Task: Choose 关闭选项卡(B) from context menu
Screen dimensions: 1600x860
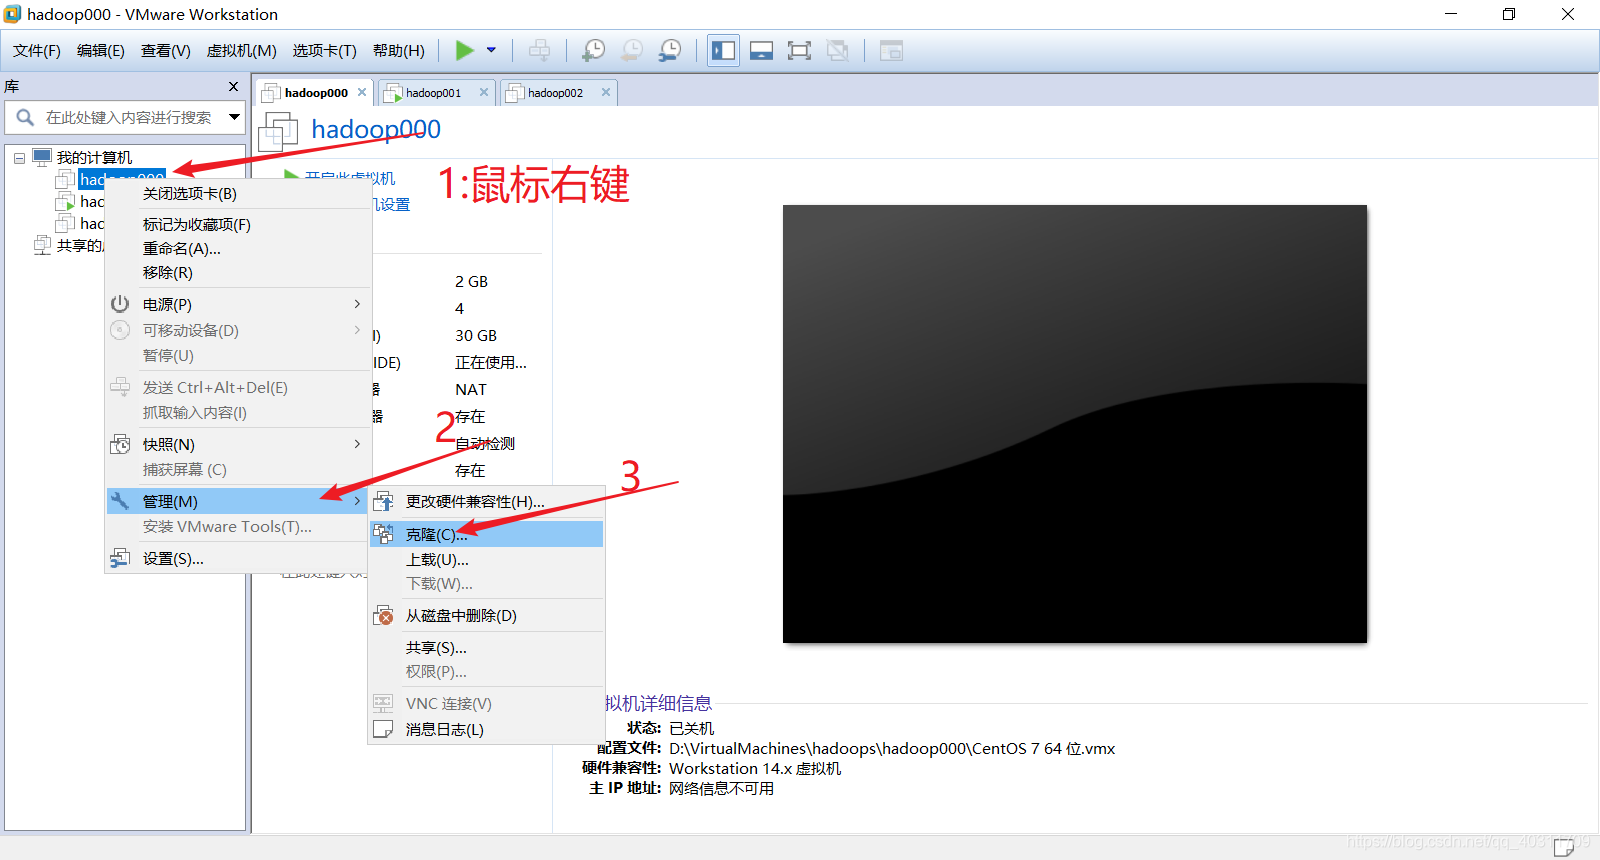Action: (190, 194)
